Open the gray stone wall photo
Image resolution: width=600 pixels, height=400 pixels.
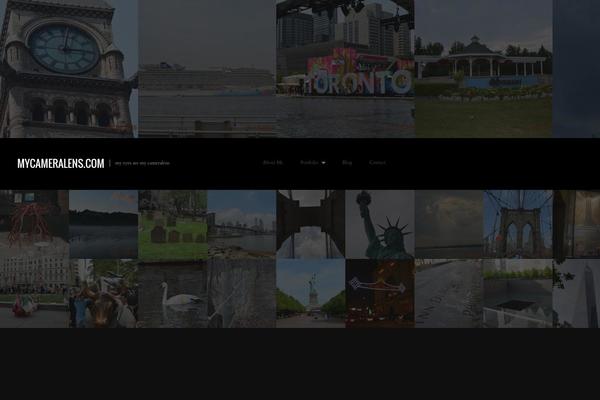coord(242,293)
